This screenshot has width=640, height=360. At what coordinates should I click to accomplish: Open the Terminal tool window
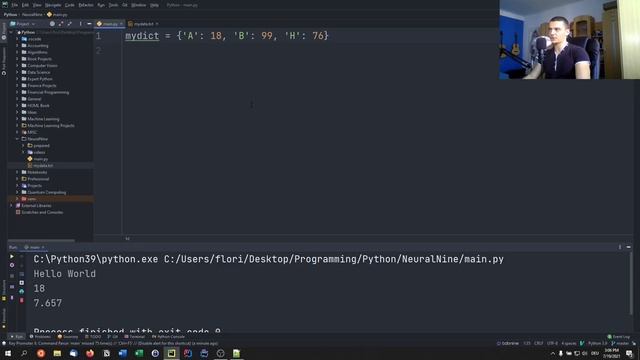pyautogui.click(x=135, y=337)
